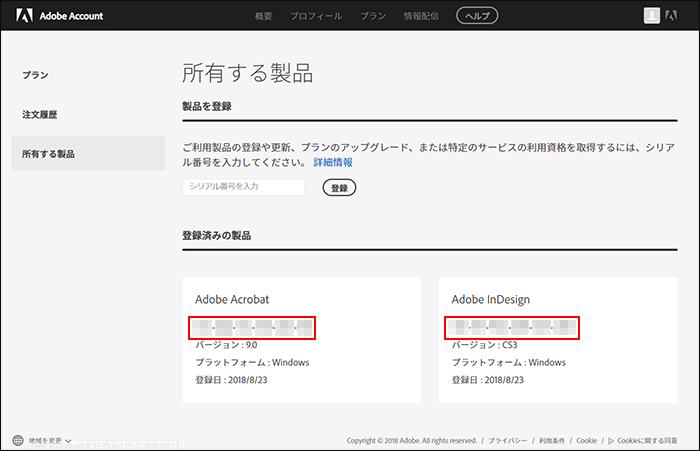Click the 利用条件 footer link

(552, 441)
